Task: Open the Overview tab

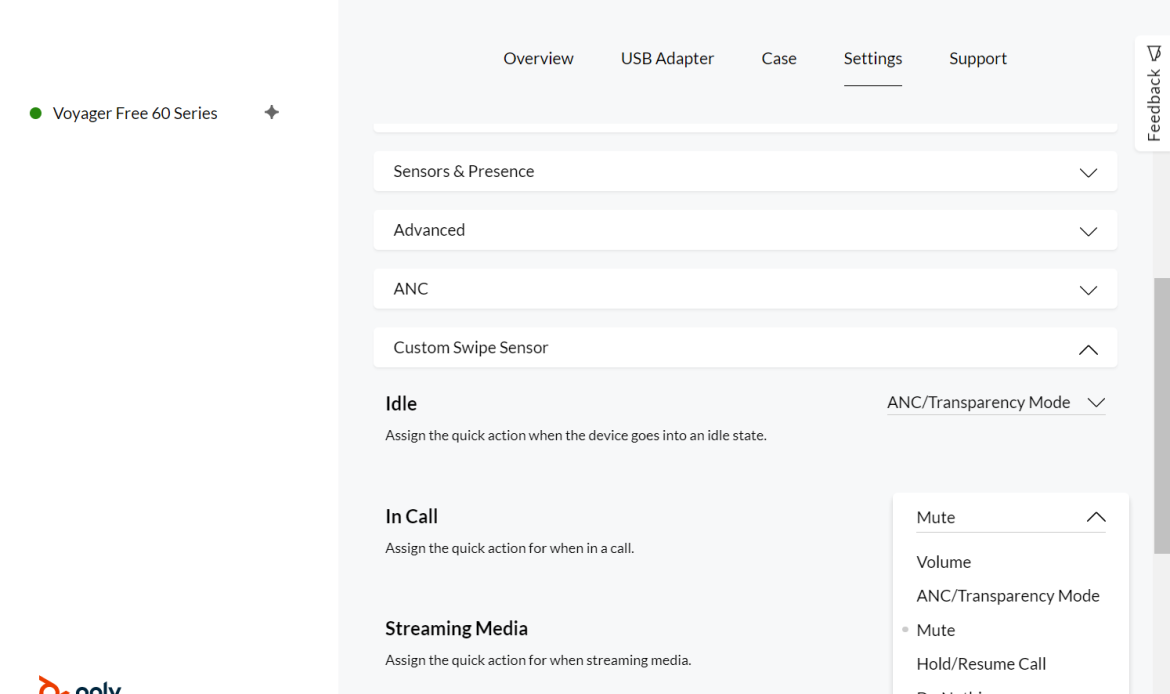Action: (538, 58)
